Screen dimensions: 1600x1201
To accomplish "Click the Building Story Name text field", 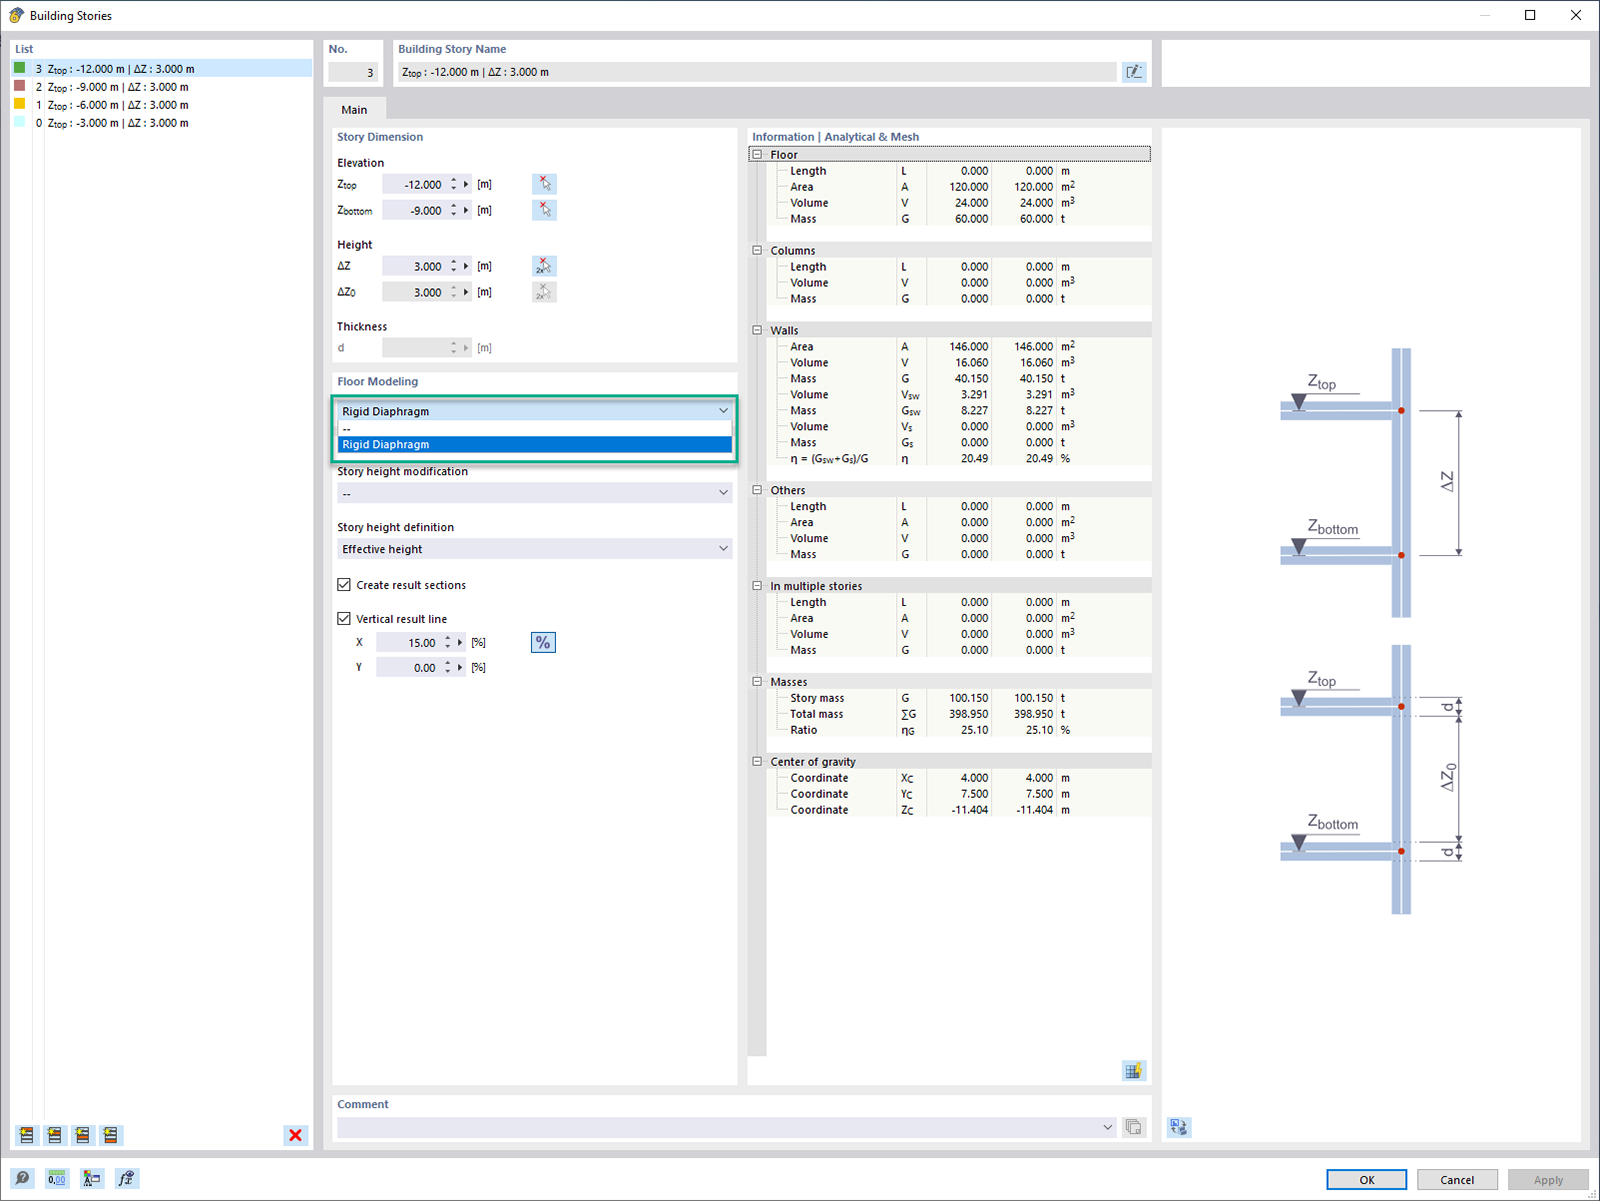I will pos(756,72).
